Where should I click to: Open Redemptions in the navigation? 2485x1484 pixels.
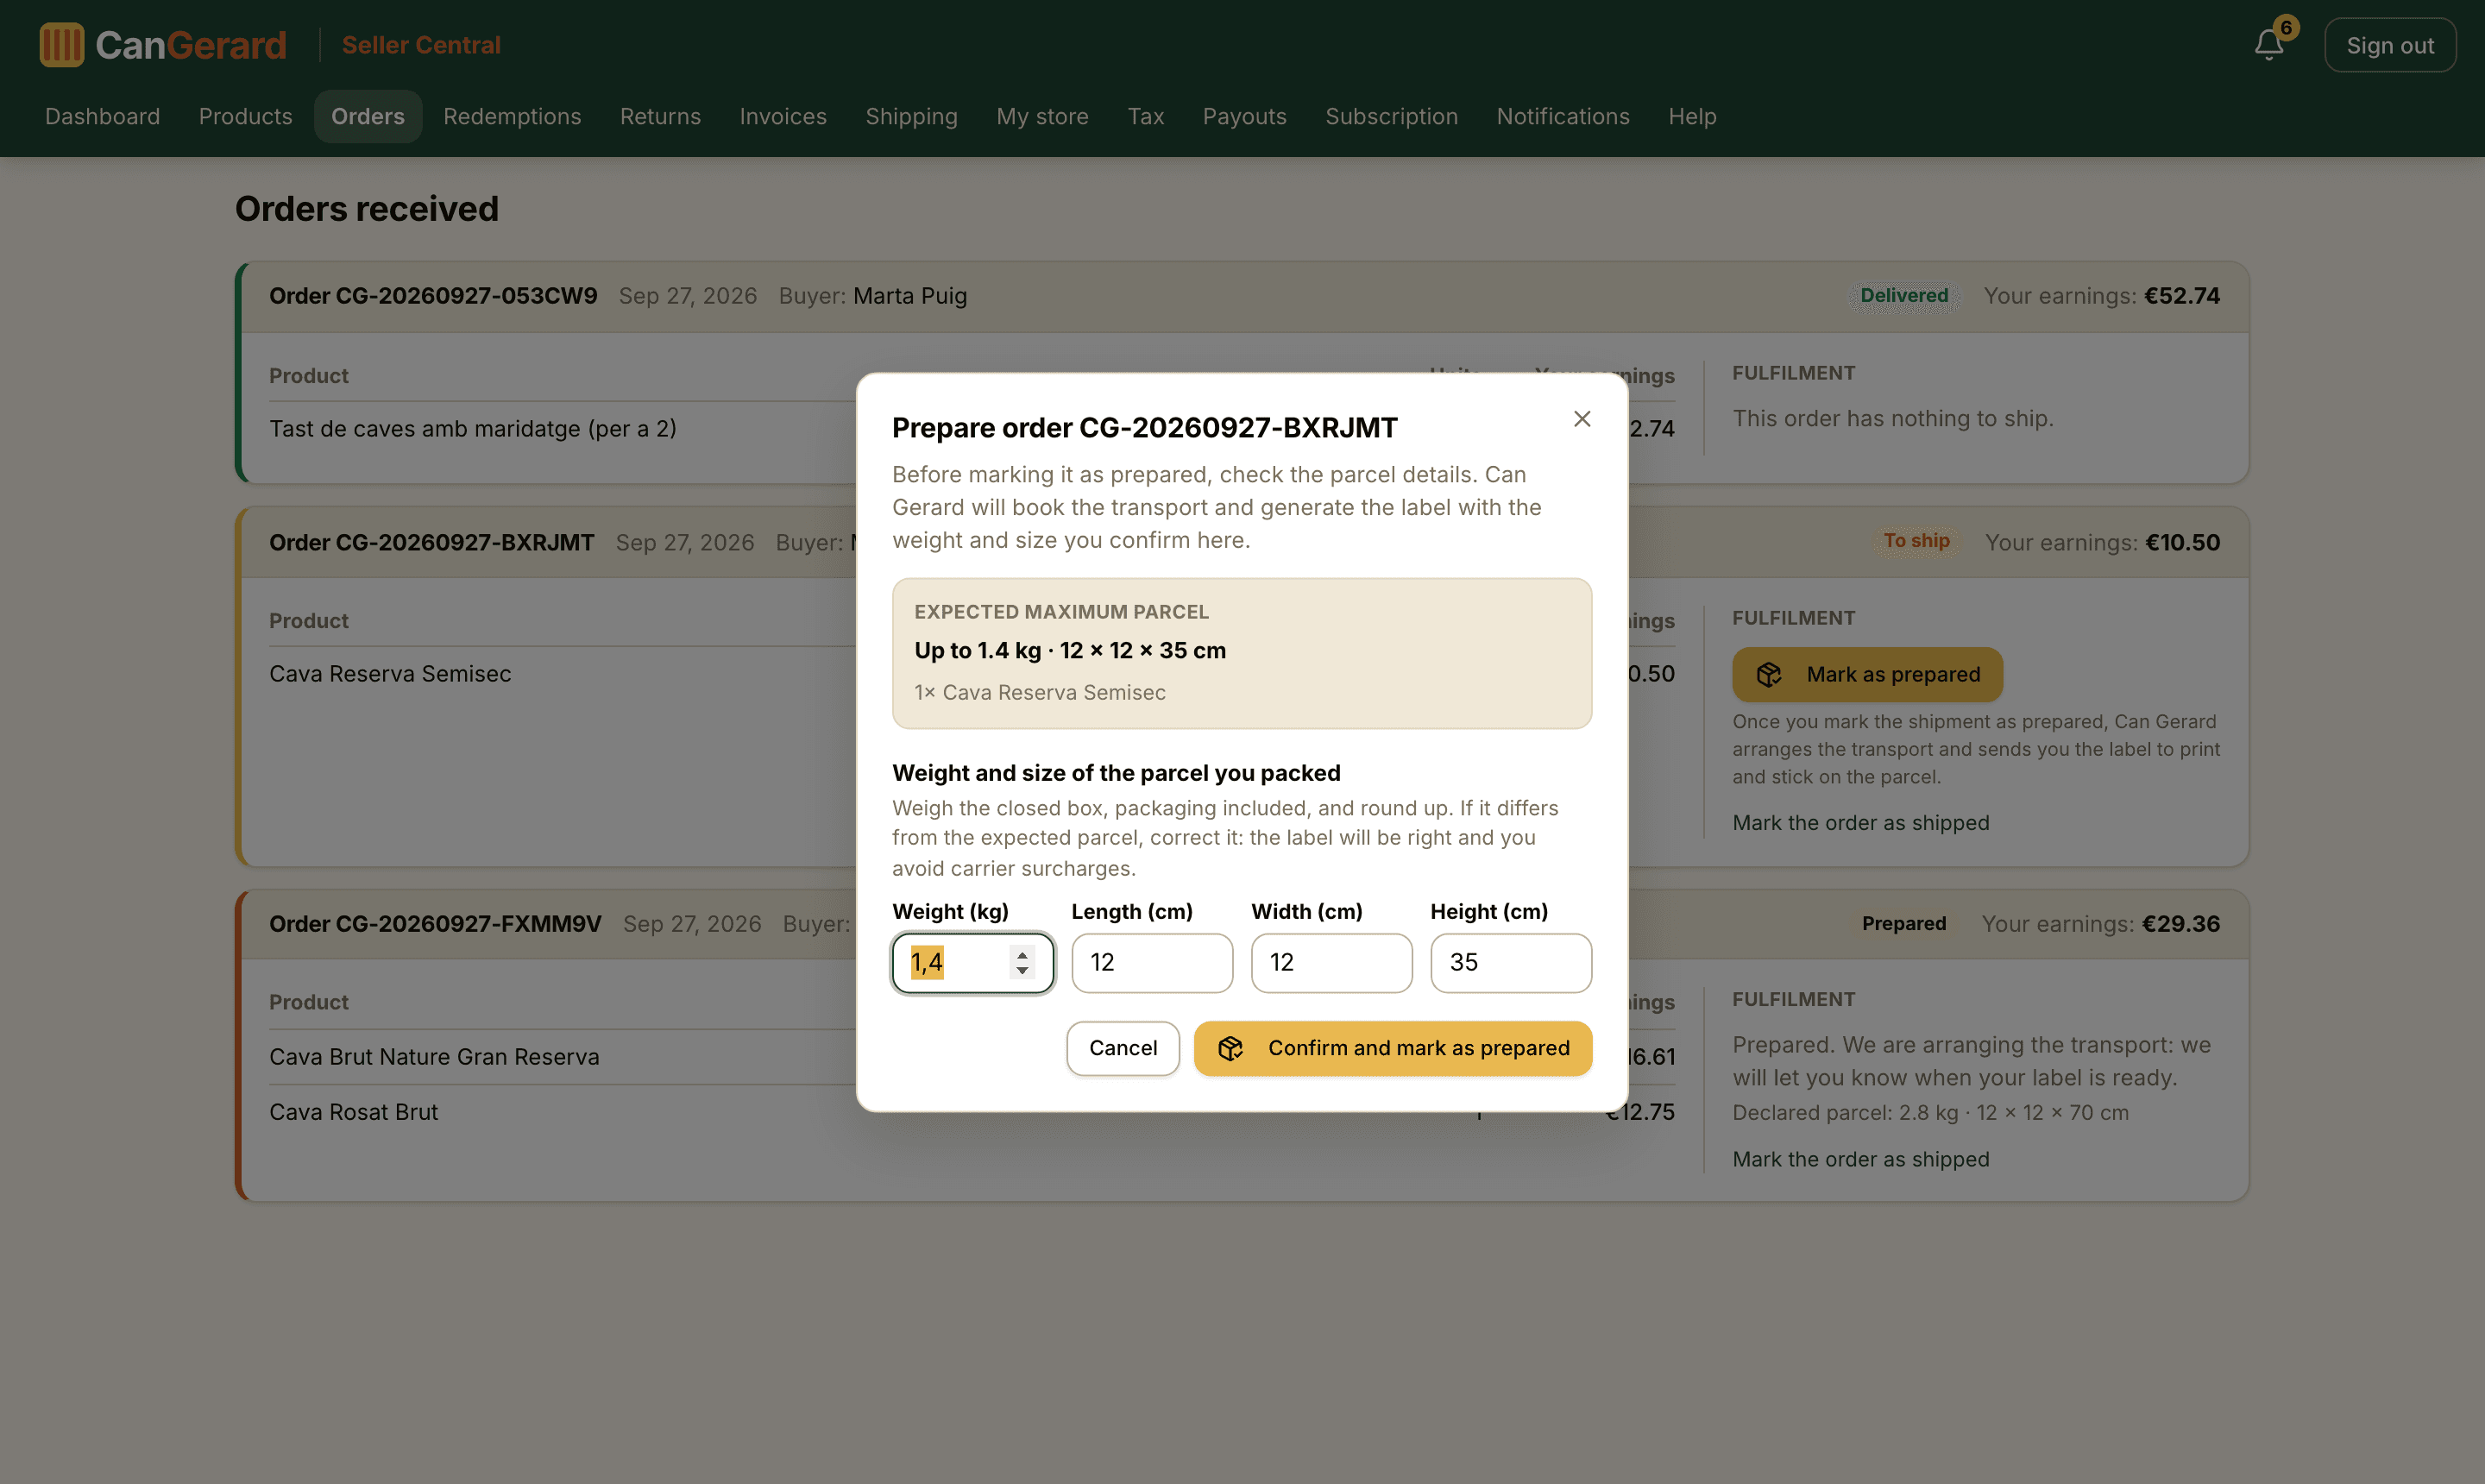coord(512,117)
